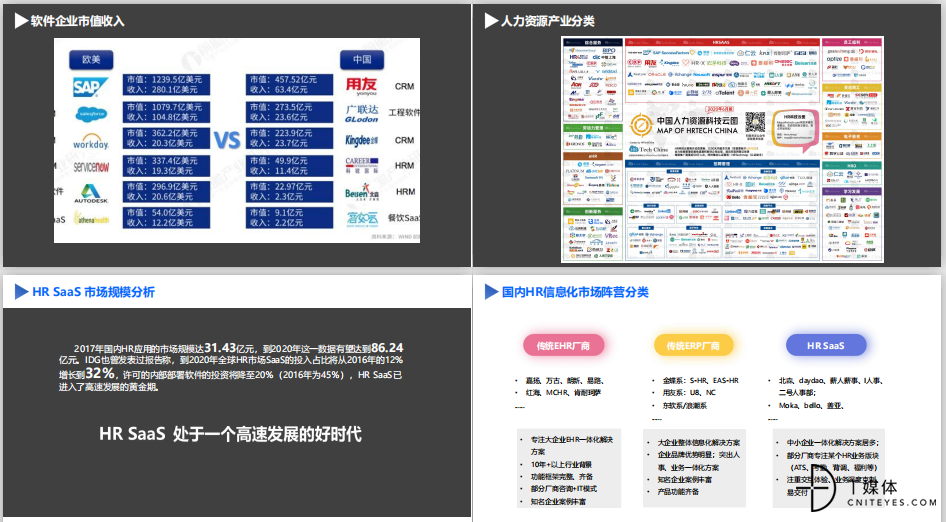Click the athenahealth logo

pyautogui.click(x=91, y=218)
